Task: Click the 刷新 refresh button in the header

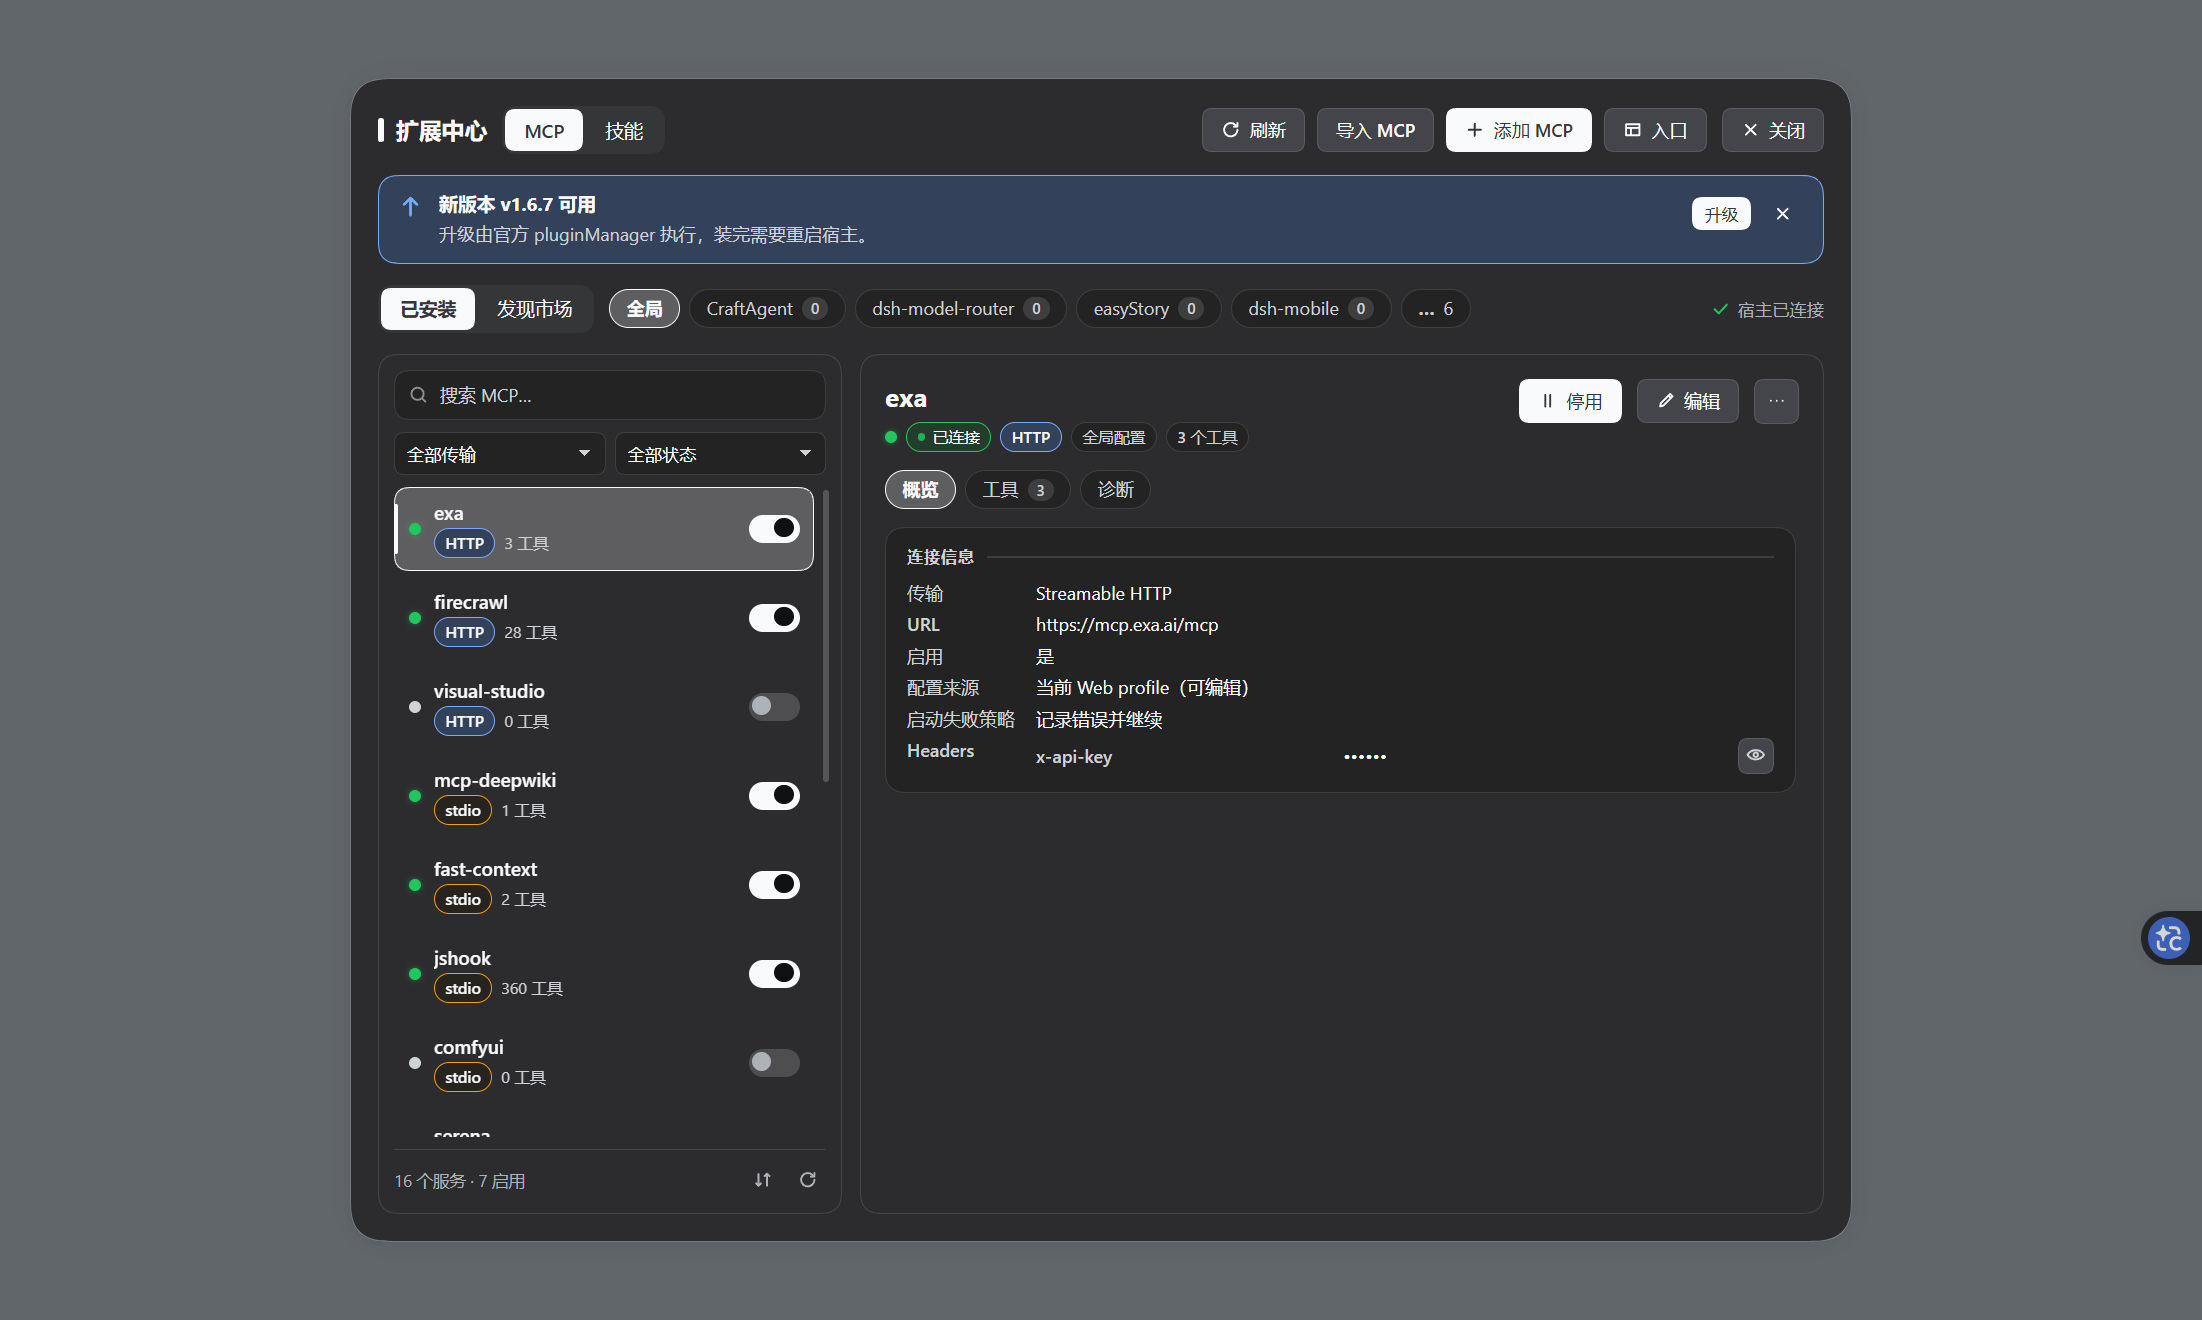Action: point(1253,130)
